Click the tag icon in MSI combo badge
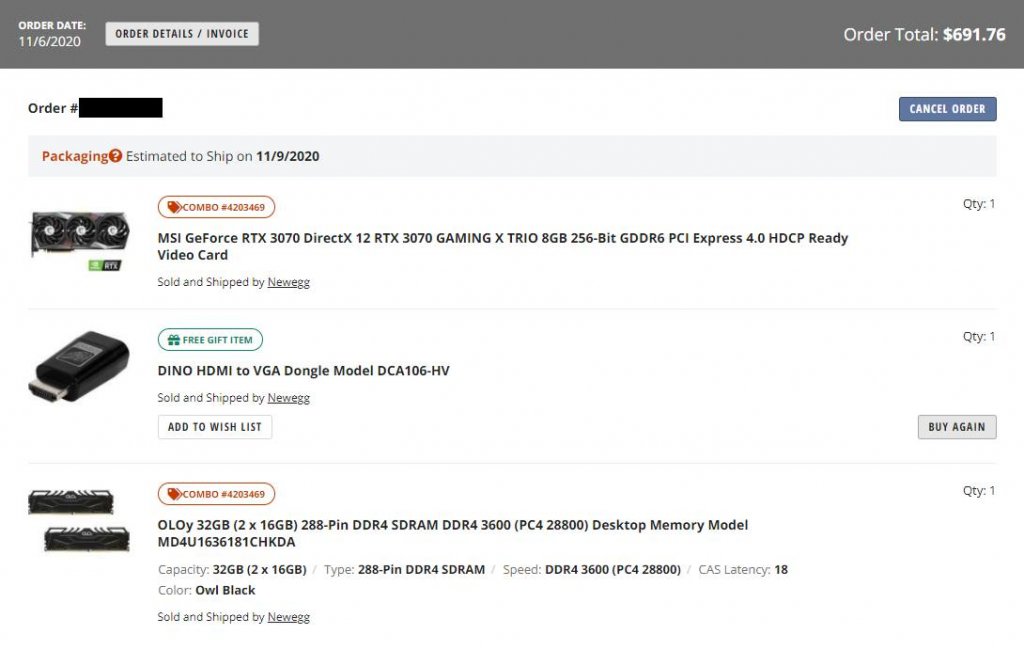The width and height of the screenshot is (1024, 650). [x=174, y=207]
